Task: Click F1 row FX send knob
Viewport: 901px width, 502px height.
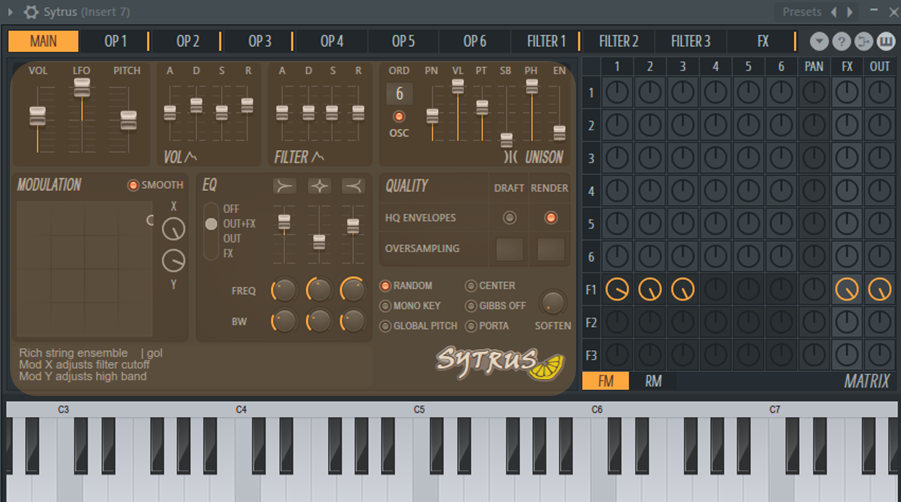Action: 847,289
